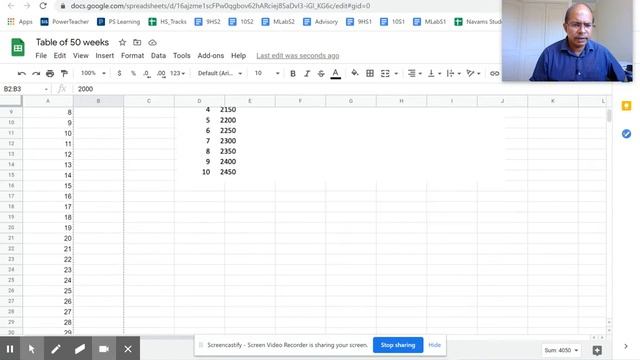Viewport: 640px width, 360px height.
Task: Open the View menu
Action: coord(81,56)
